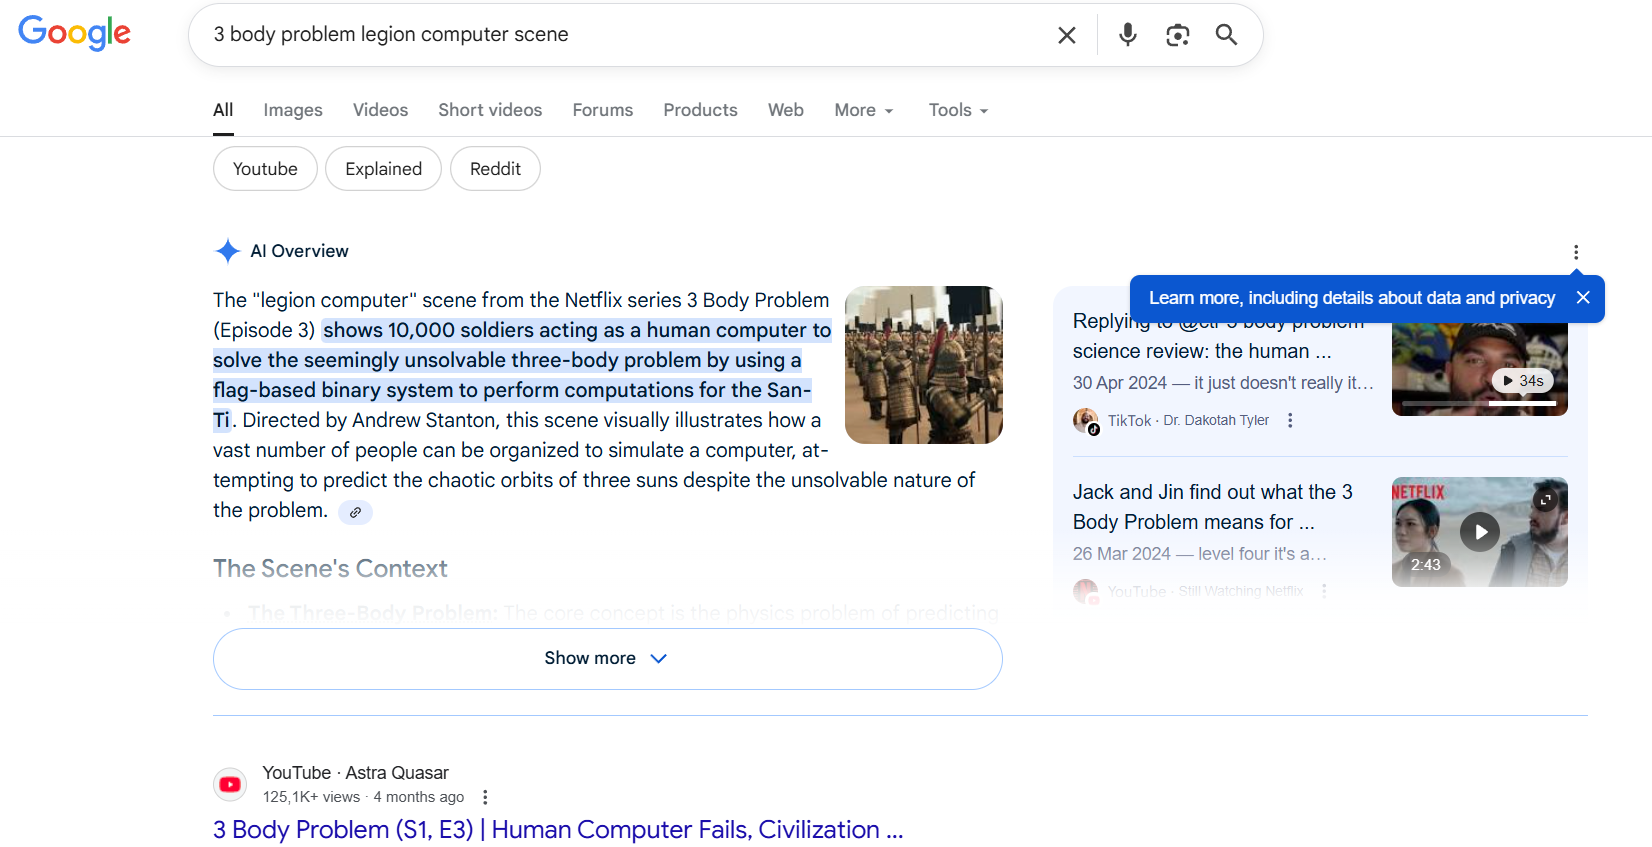1652x847 pixels.
Task: Open options for Astra Quasar YouTube result
Action: 485,797
